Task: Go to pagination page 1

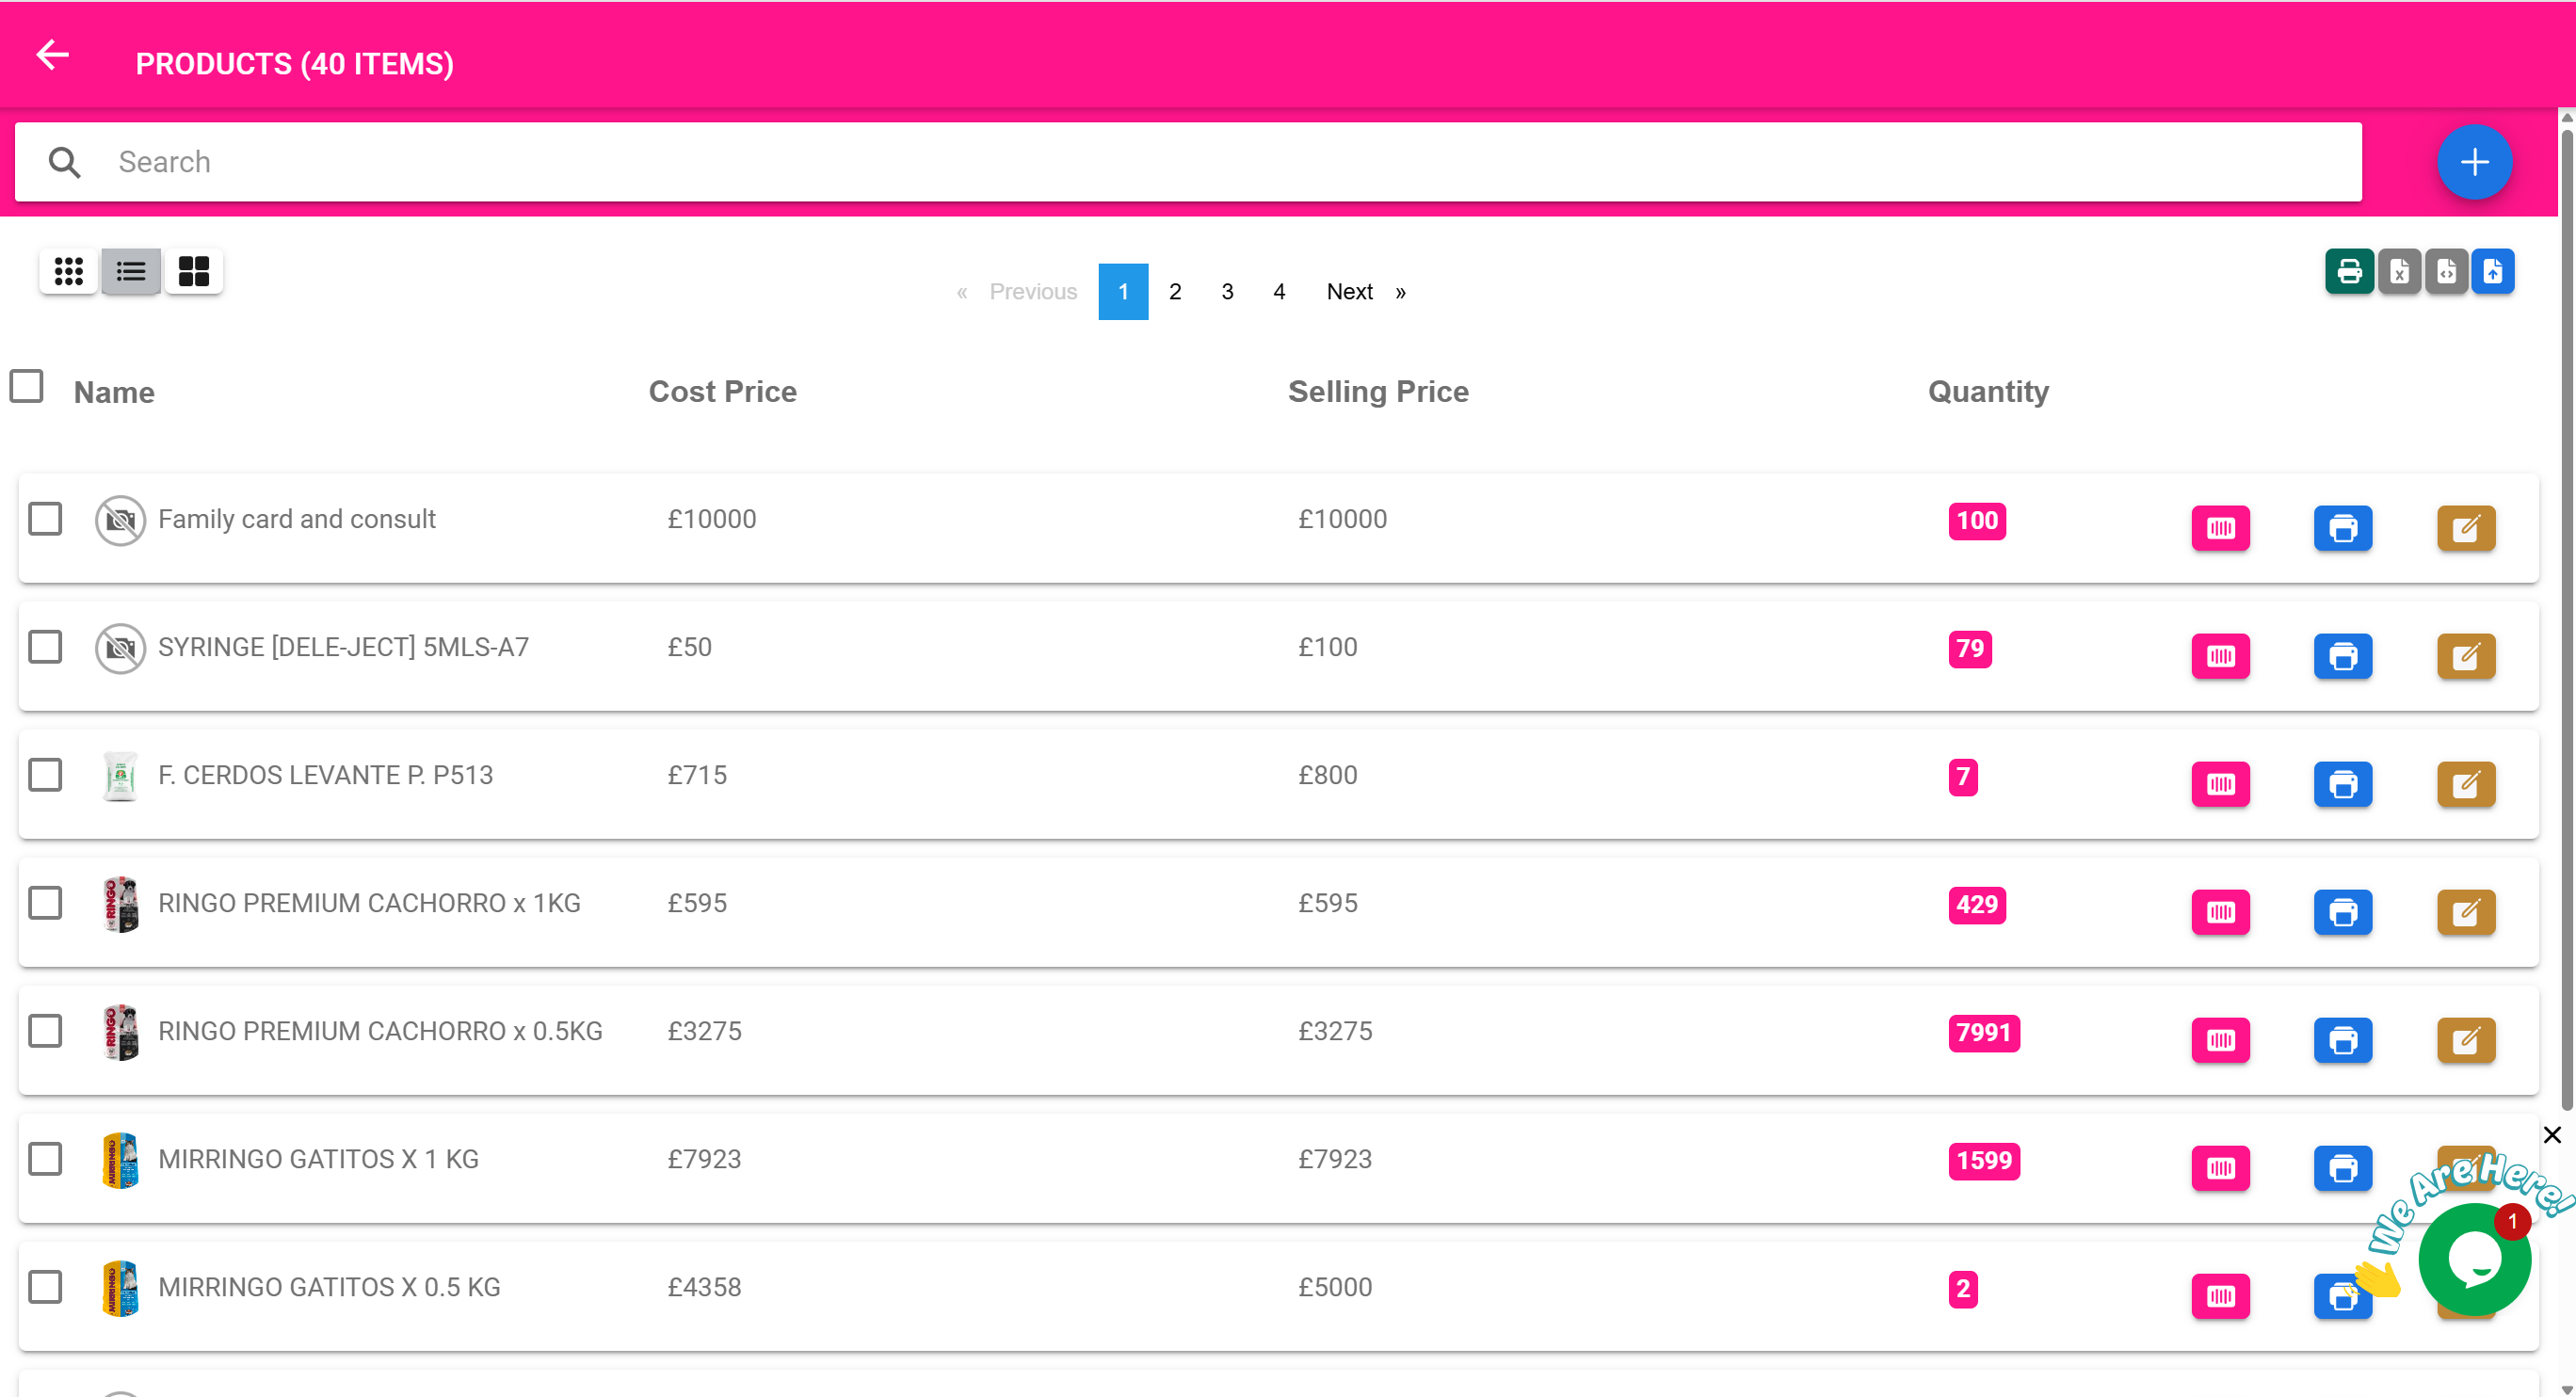Action: pos(1123,292)
